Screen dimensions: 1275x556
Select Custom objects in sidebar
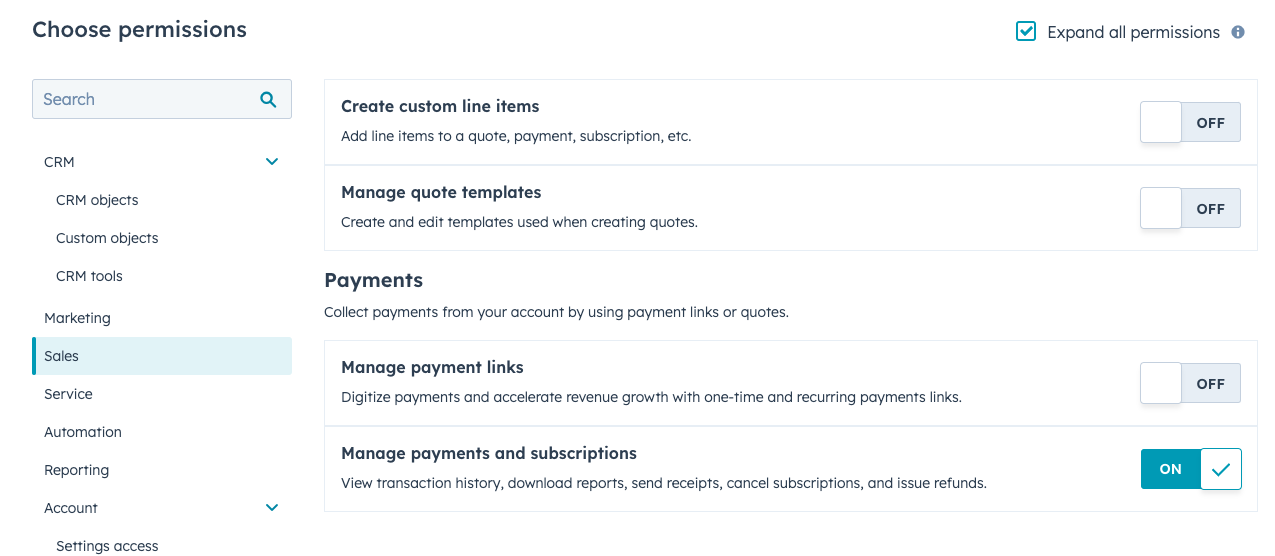point(107,238)
